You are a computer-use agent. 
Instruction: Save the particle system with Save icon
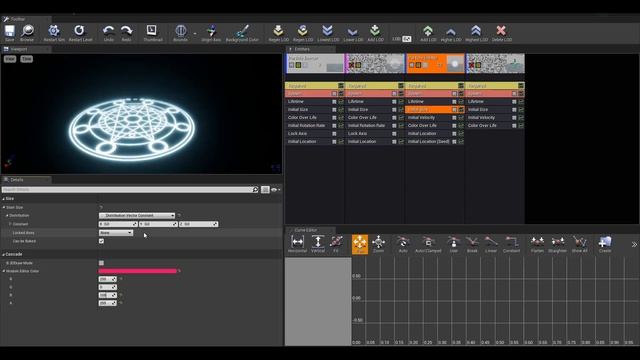(x=9, y=33)
